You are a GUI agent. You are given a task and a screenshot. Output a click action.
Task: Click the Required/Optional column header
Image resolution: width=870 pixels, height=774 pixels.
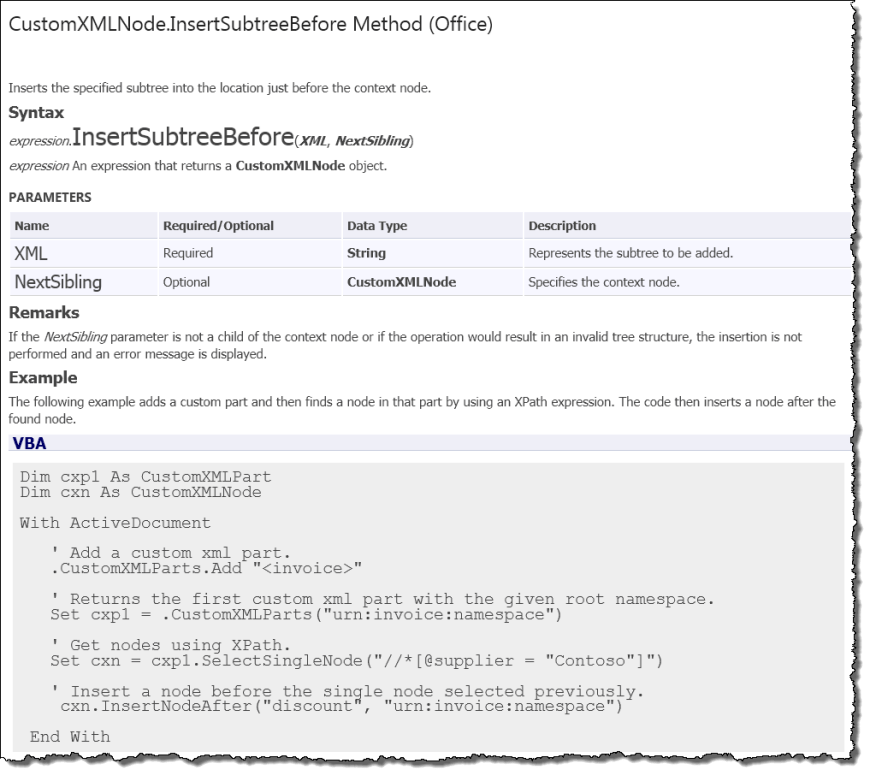(x=212, y=225)
